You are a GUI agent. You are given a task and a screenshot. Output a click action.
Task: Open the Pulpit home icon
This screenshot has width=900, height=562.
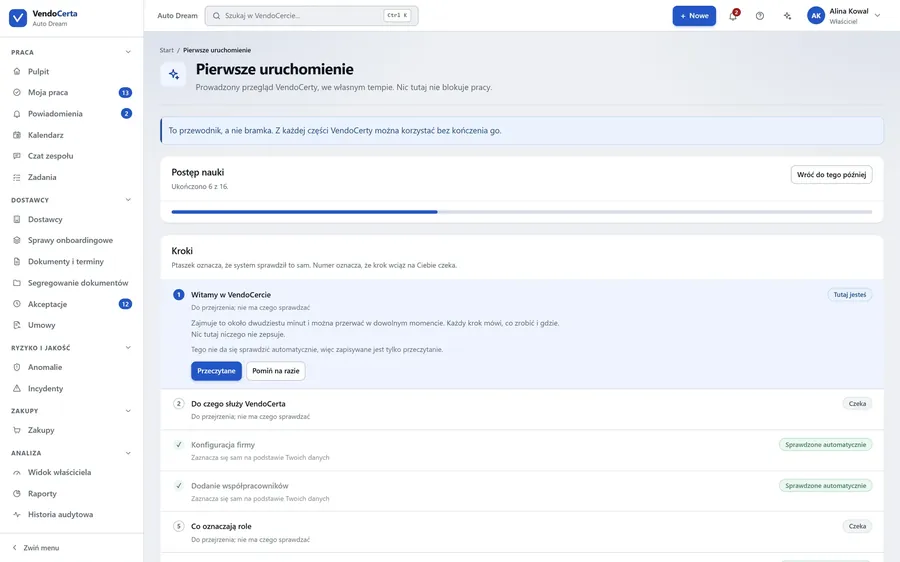[x=17, y=71]
